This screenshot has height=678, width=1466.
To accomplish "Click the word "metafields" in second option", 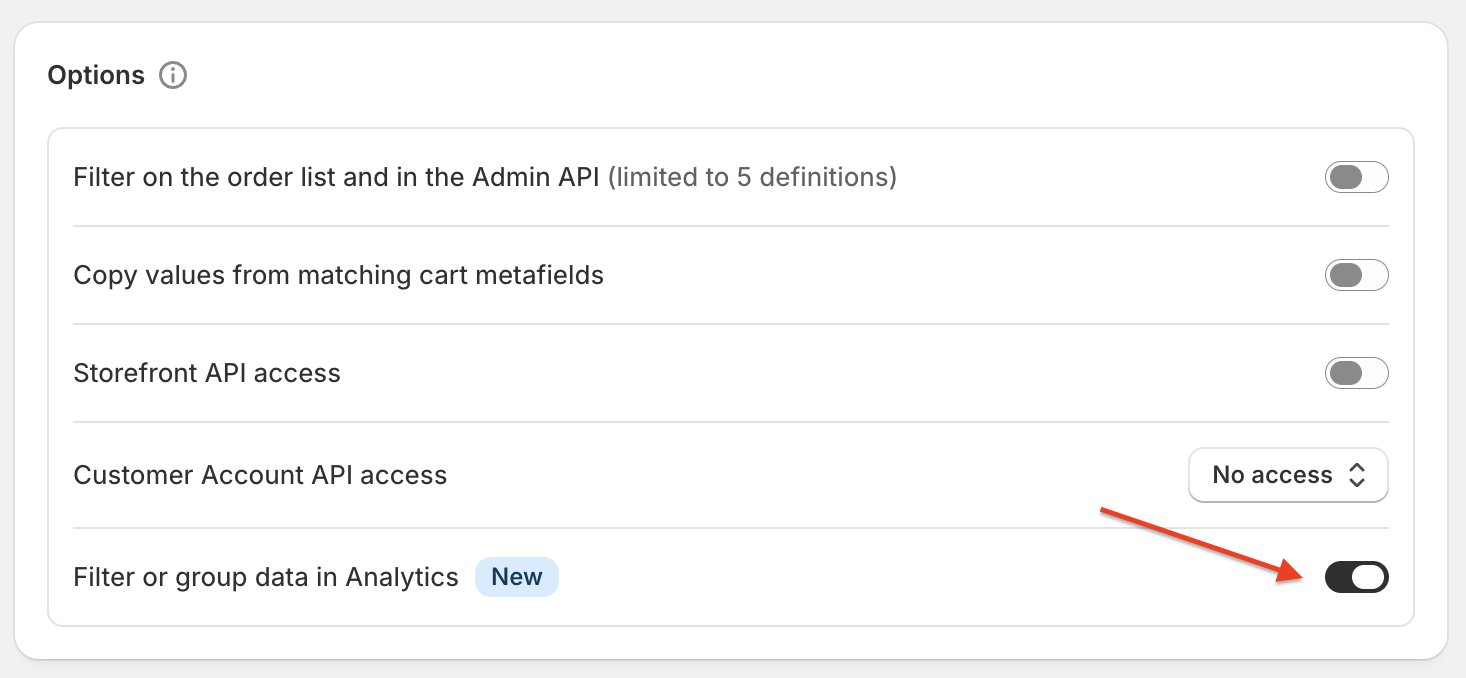I will click(546, 275).
